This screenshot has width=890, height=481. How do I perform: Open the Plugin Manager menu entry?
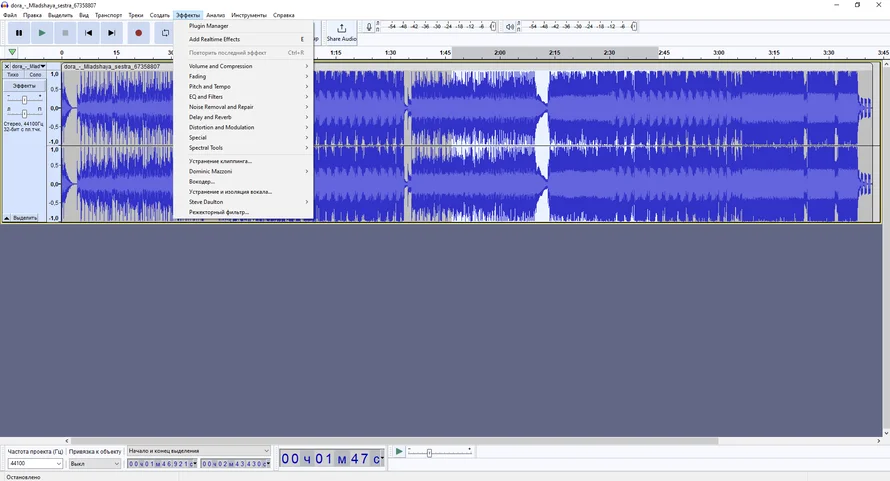[208, 26]
